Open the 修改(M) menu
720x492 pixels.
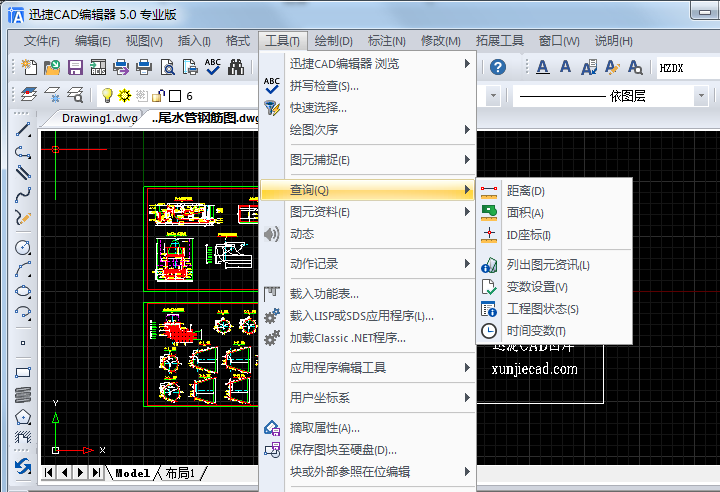coord(440,41)
